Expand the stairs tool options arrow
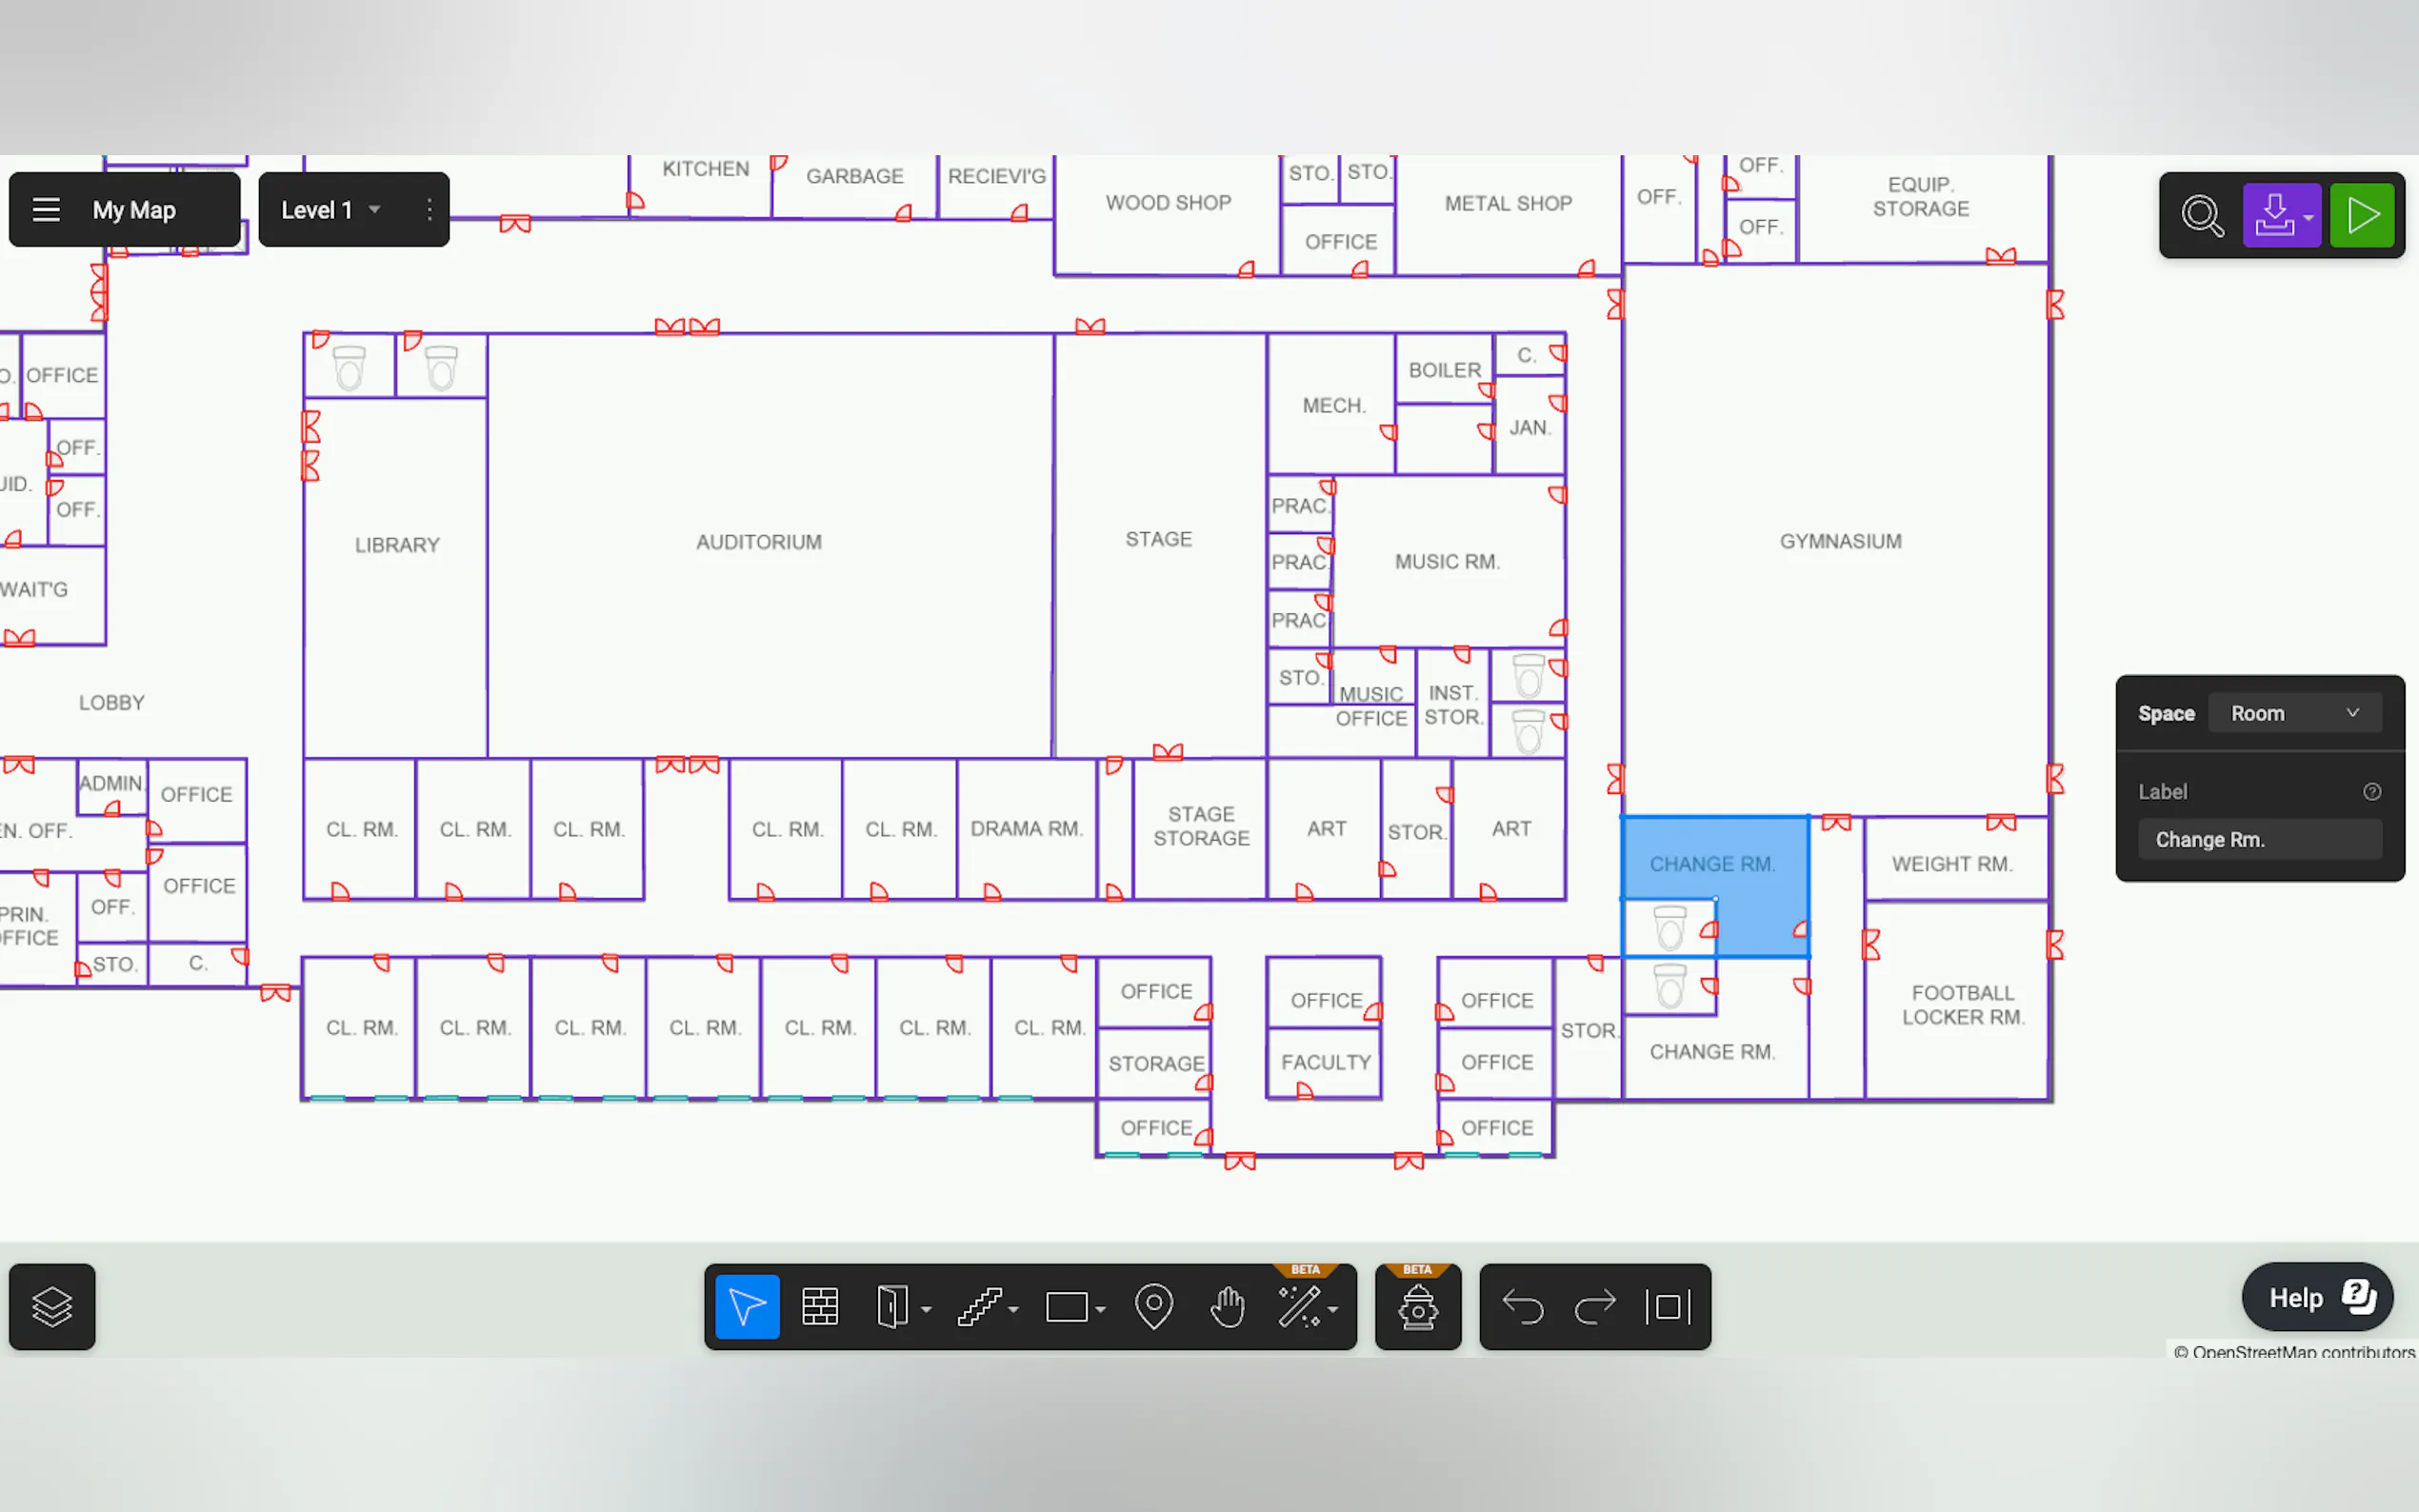Screen dimensions: 2419x1512 (1013, 1309)
